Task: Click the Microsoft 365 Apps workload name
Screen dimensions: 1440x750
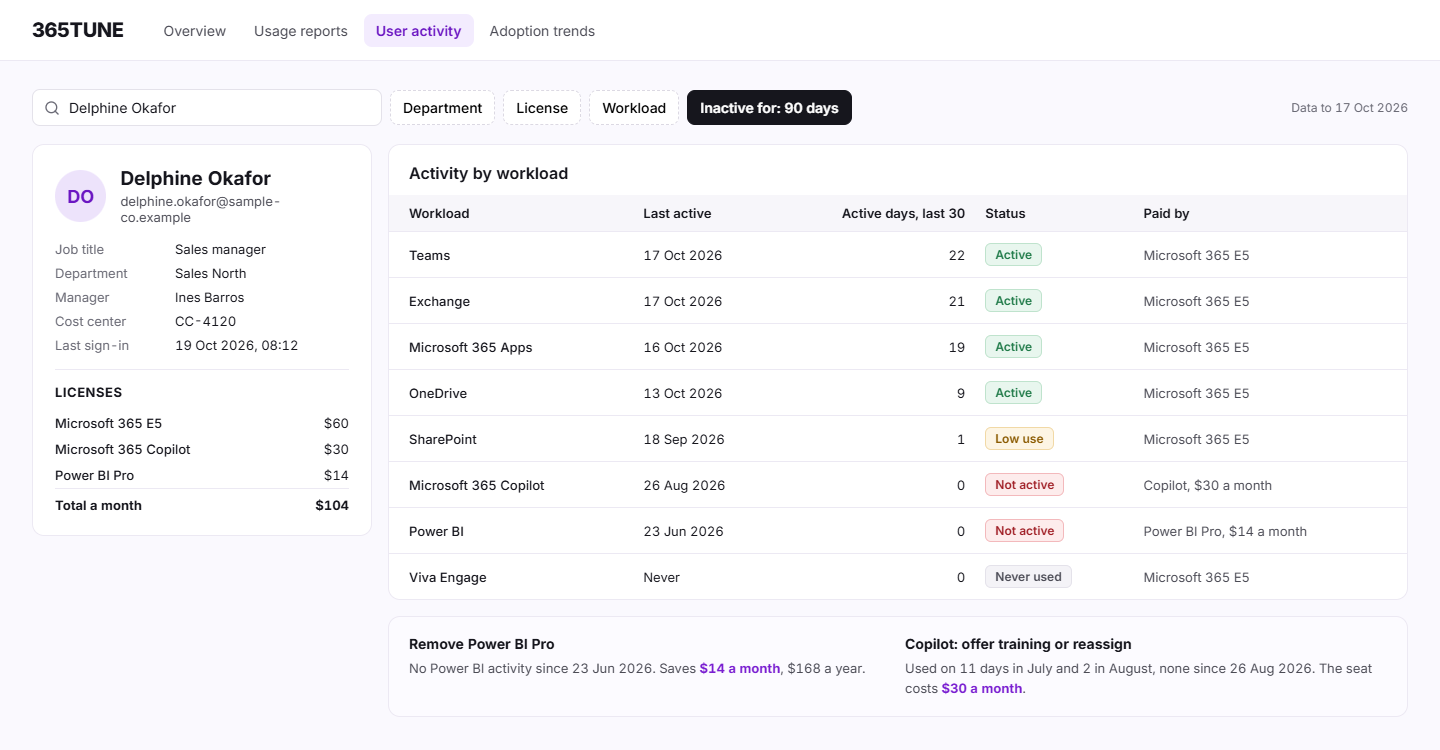Action: click(471, 347)
